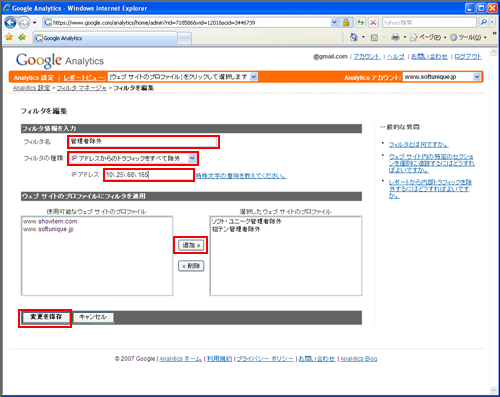500x397 pixels.
Task: Click the search magnifier icon
Action: 483,22
